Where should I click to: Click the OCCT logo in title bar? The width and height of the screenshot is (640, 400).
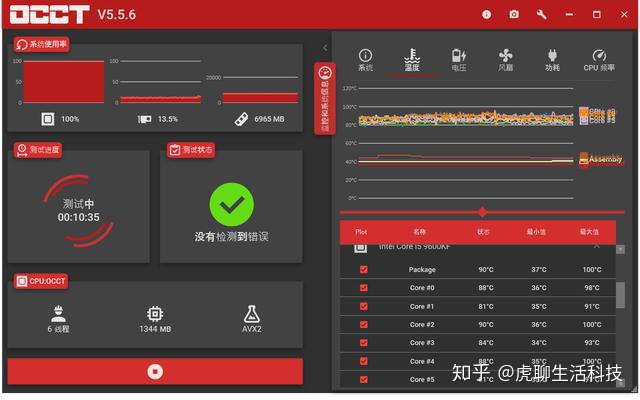pyautogui.click(x=50, y=15)
